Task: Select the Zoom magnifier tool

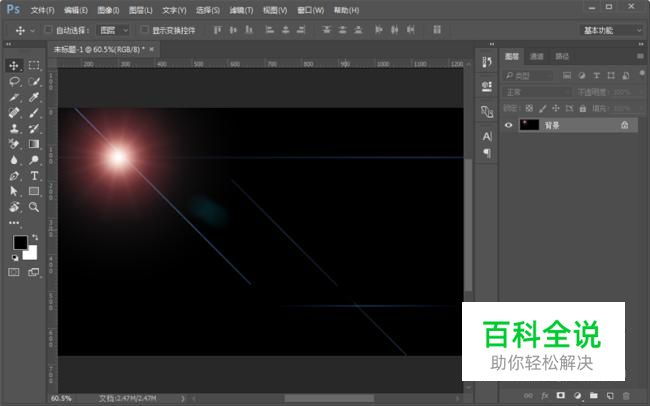Action: pos(34,207)
